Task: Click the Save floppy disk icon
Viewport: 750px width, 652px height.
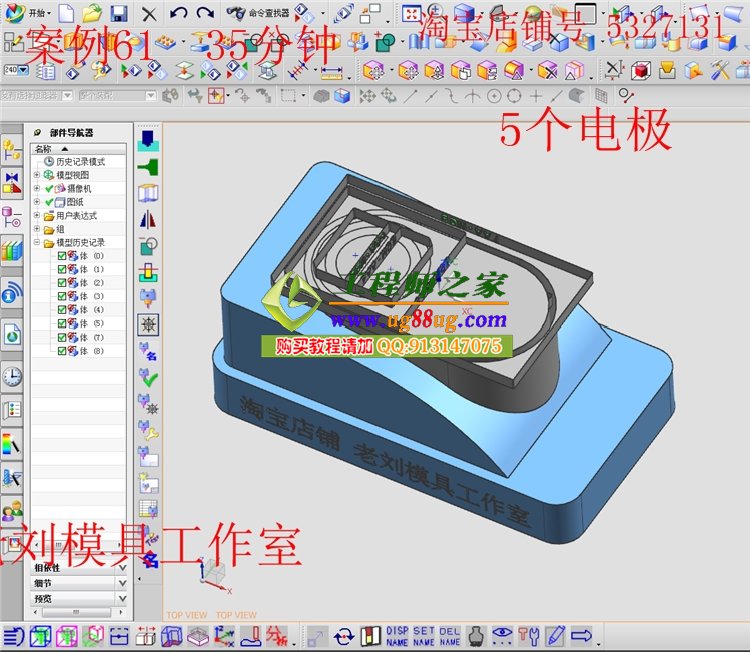Action: click(x=118, y=13)
